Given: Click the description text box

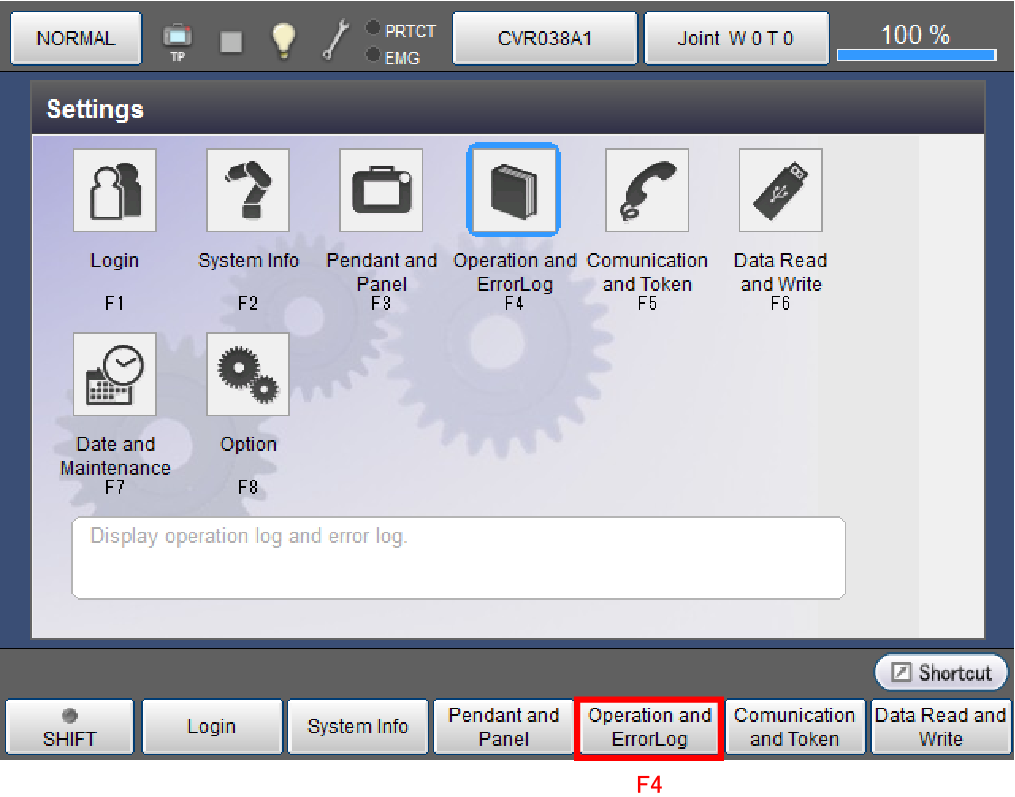Looking at the screenshot, I should pyautogui.click(x=458, y=558).
